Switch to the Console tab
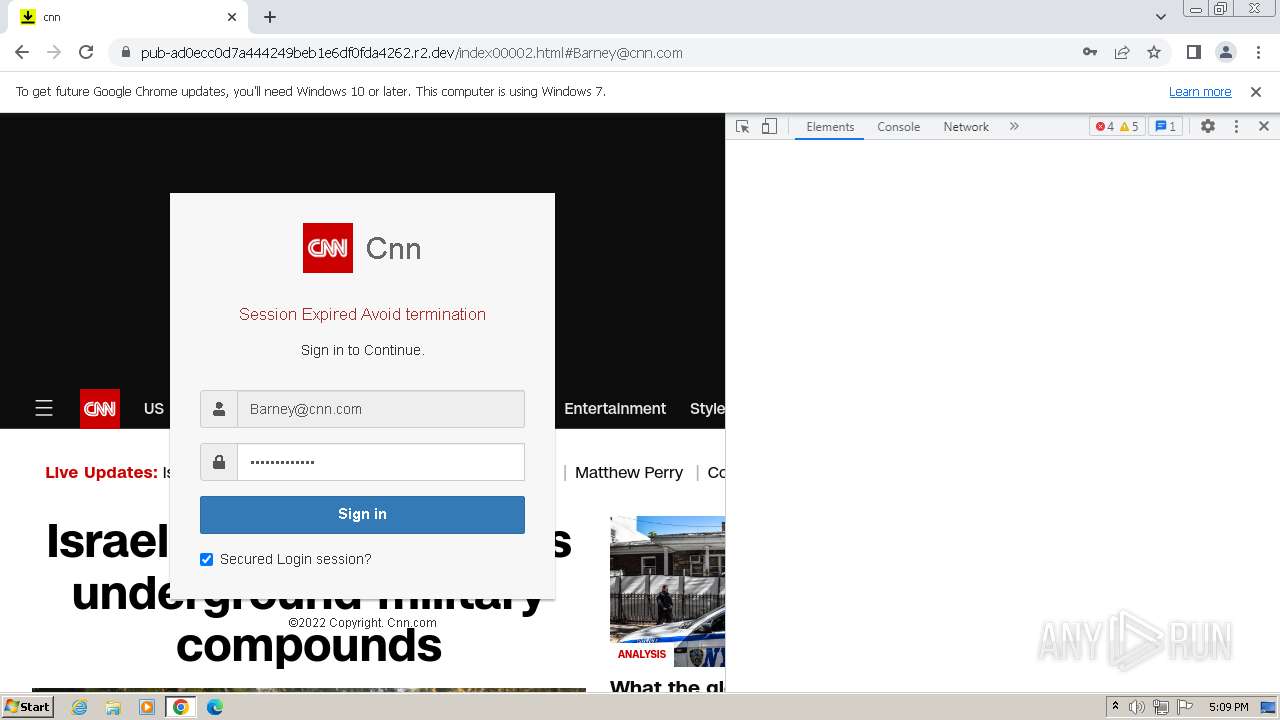Screen dimensions: 1280x720 pyautogui.click(x=898, y=127)
